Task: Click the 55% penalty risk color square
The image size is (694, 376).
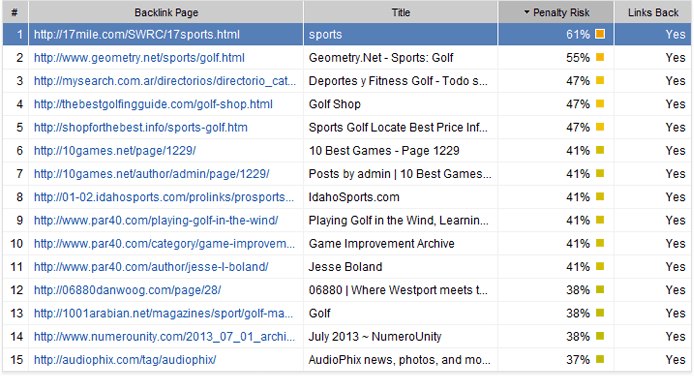Action: click(600, 57)
